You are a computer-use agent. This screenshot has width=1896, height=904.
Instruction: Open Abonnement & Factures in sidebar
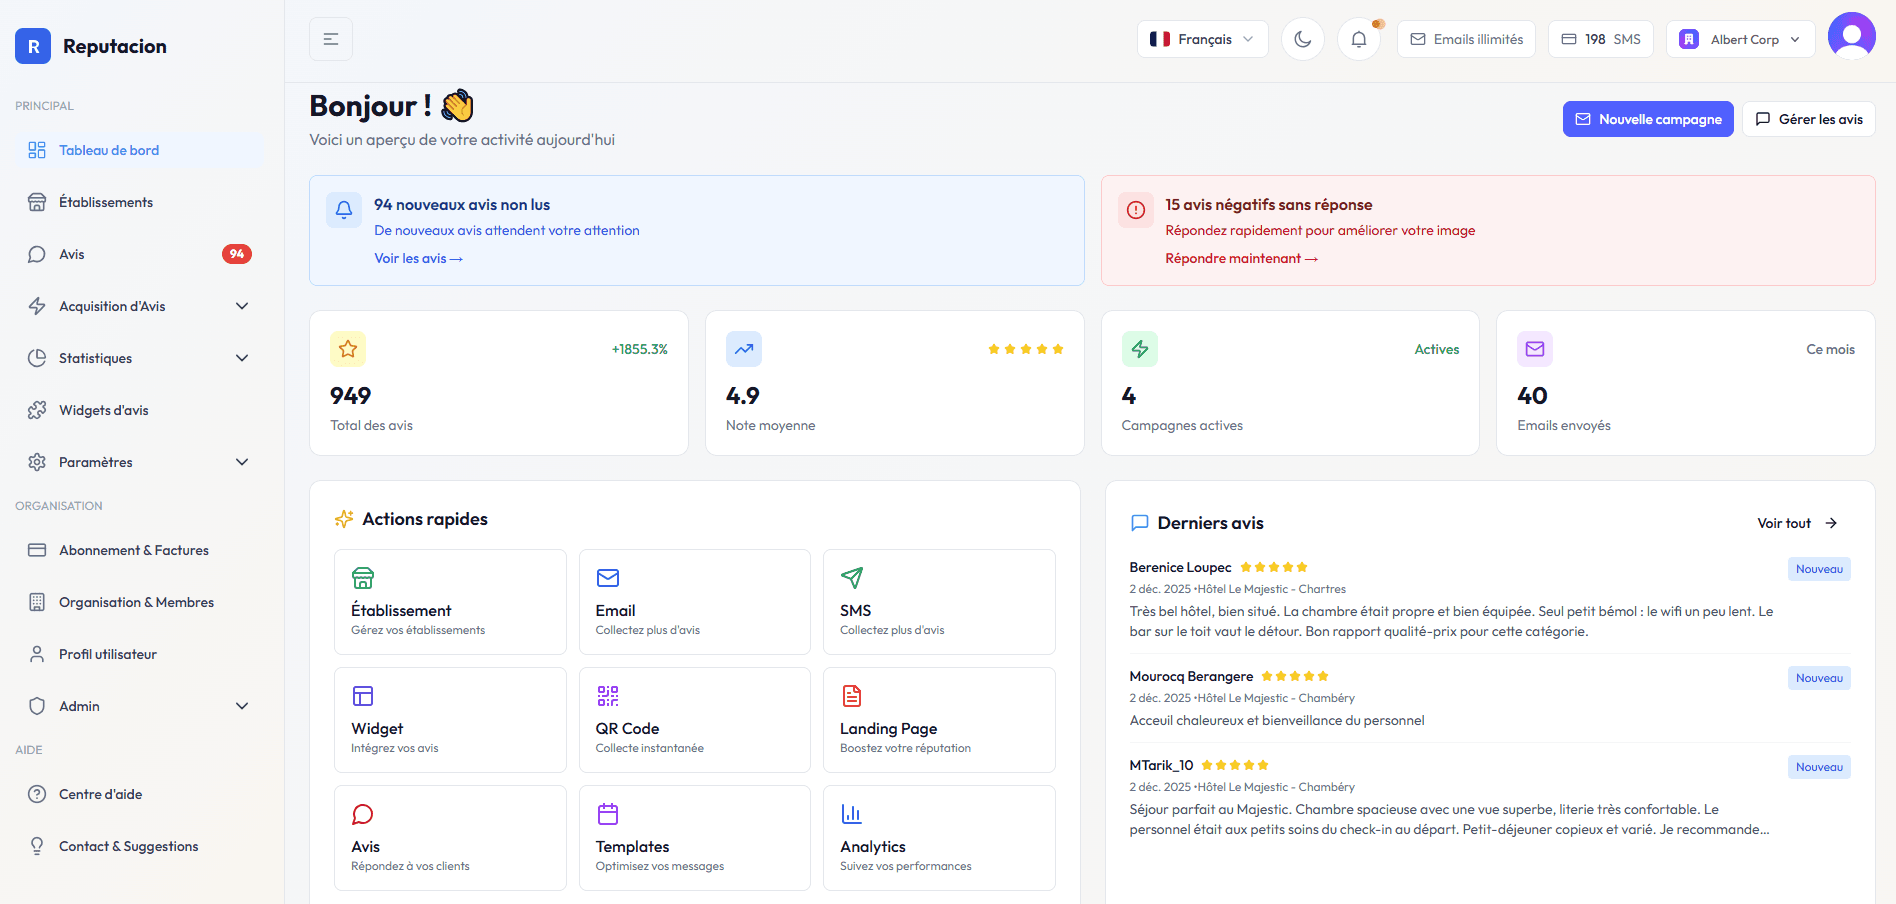coord(134,550)
